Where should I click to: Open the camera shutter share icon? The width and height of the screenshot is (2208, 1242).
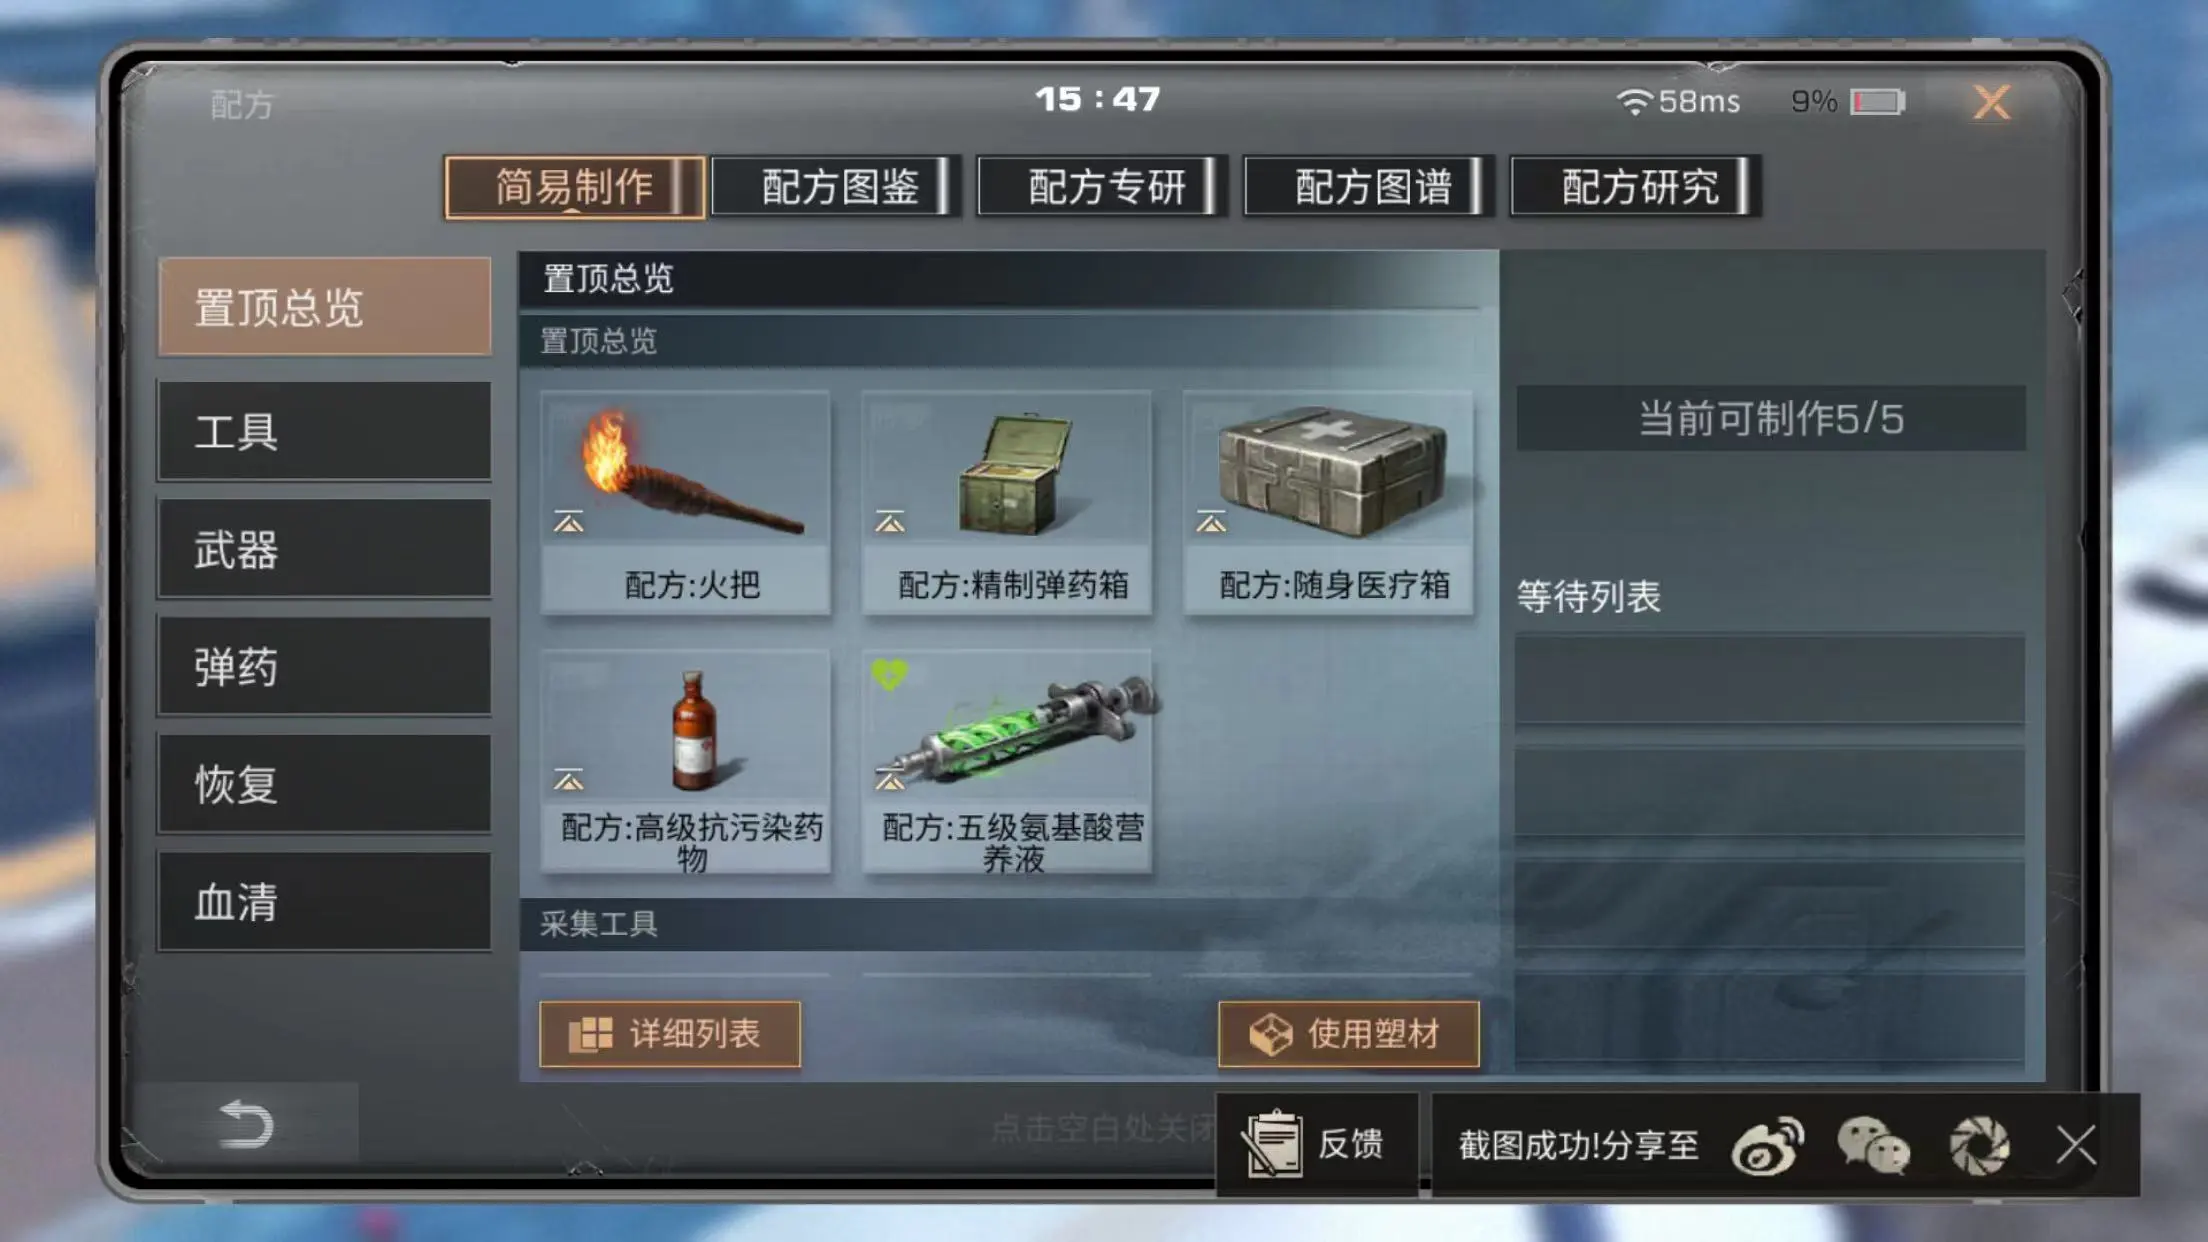1979,1146
